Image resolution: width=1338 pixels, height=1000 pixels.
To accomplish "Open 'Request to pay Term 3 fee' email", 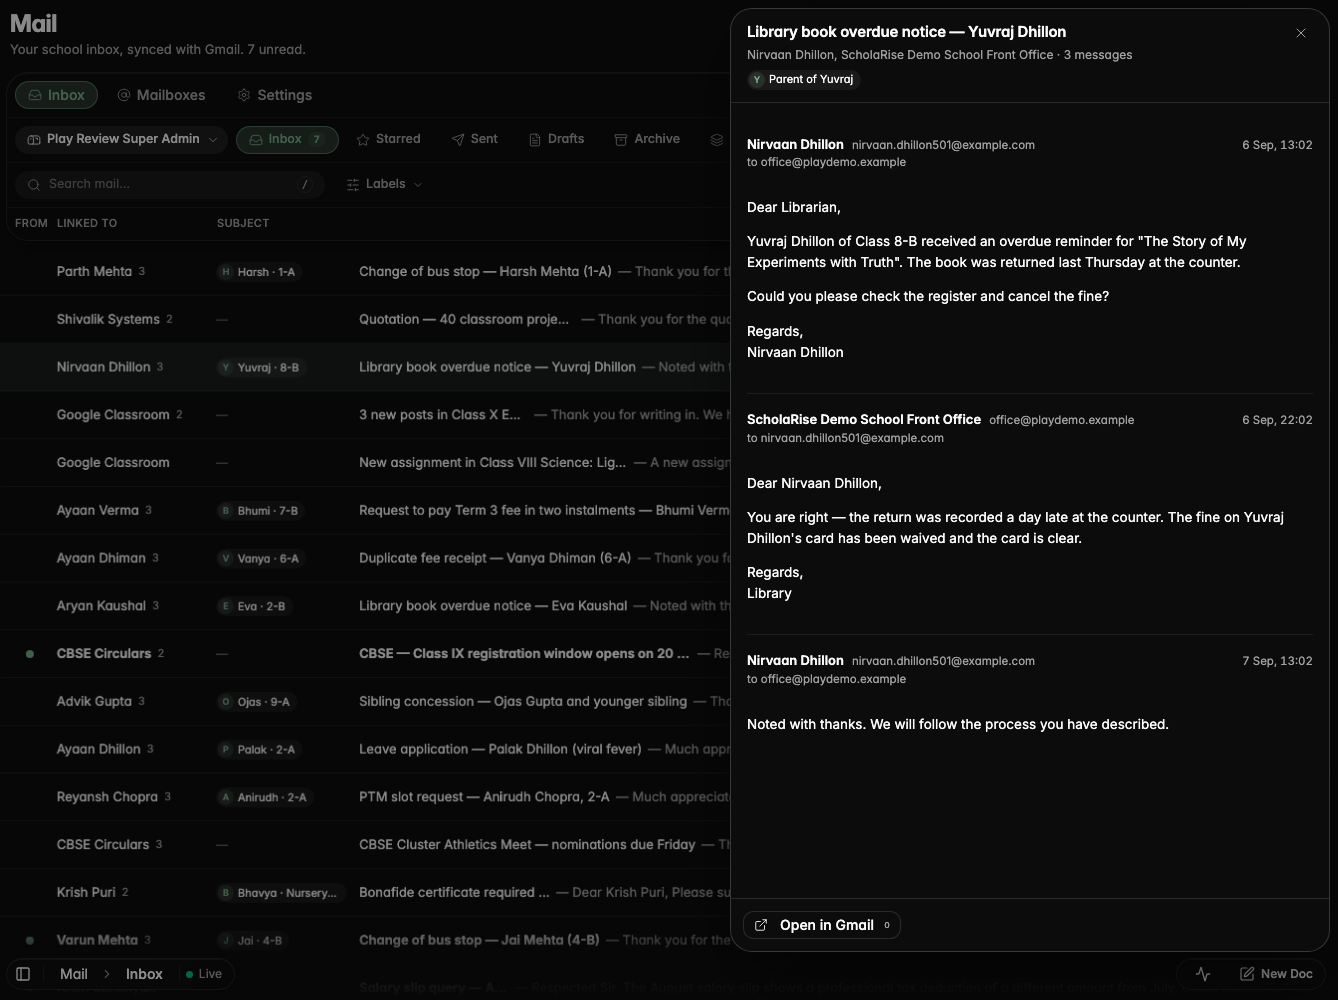I will tap(365, 510).
